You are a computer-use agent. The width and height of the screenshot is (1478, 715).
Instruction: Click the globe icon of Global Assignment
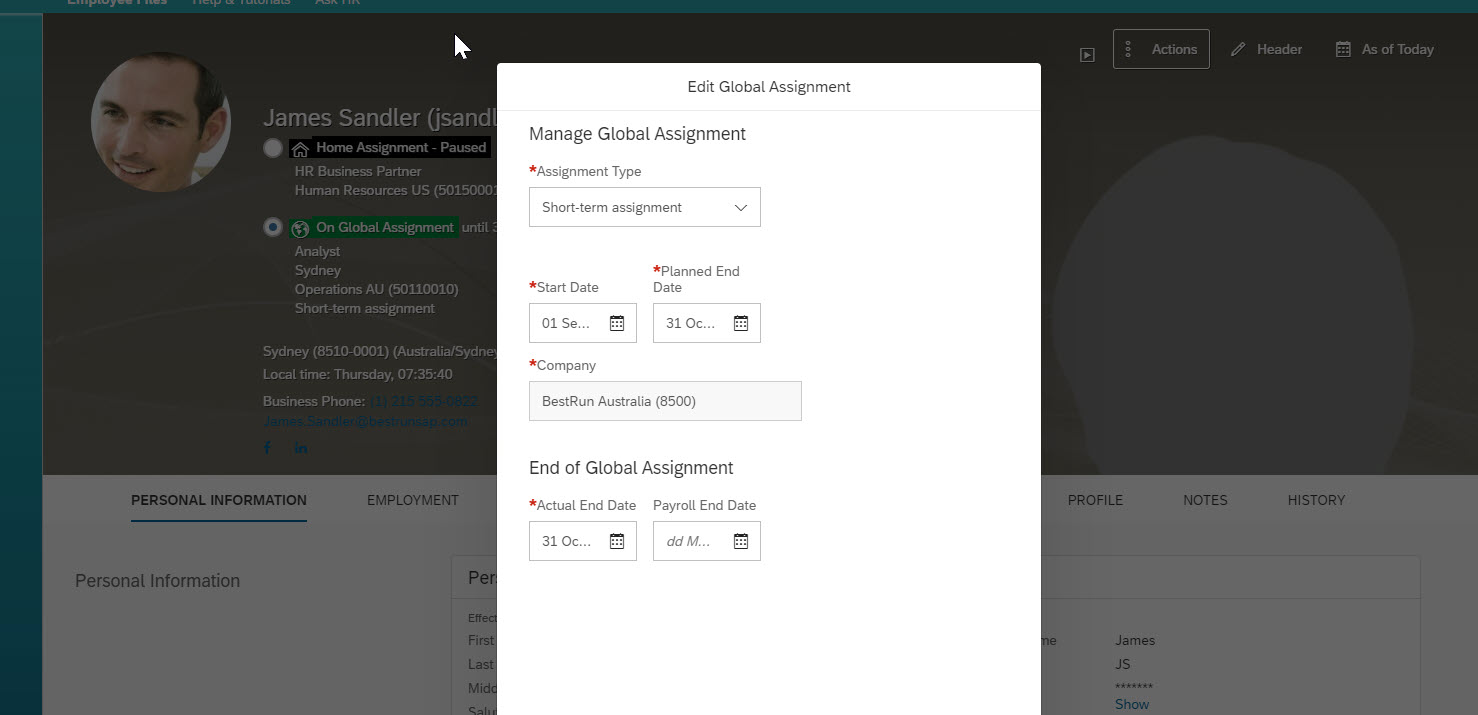(x=300, y=229)
